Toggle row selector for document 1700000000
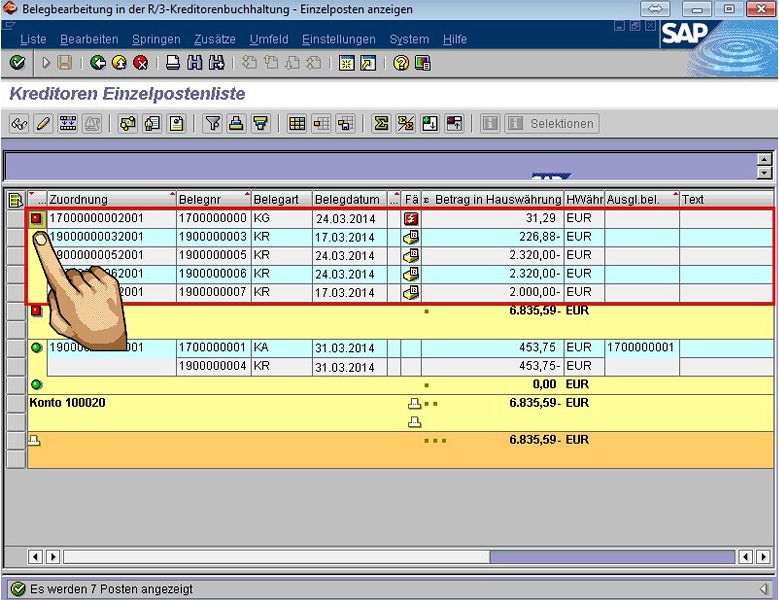The width and height of the screenshot is (779, 600). tap(16, 219)
